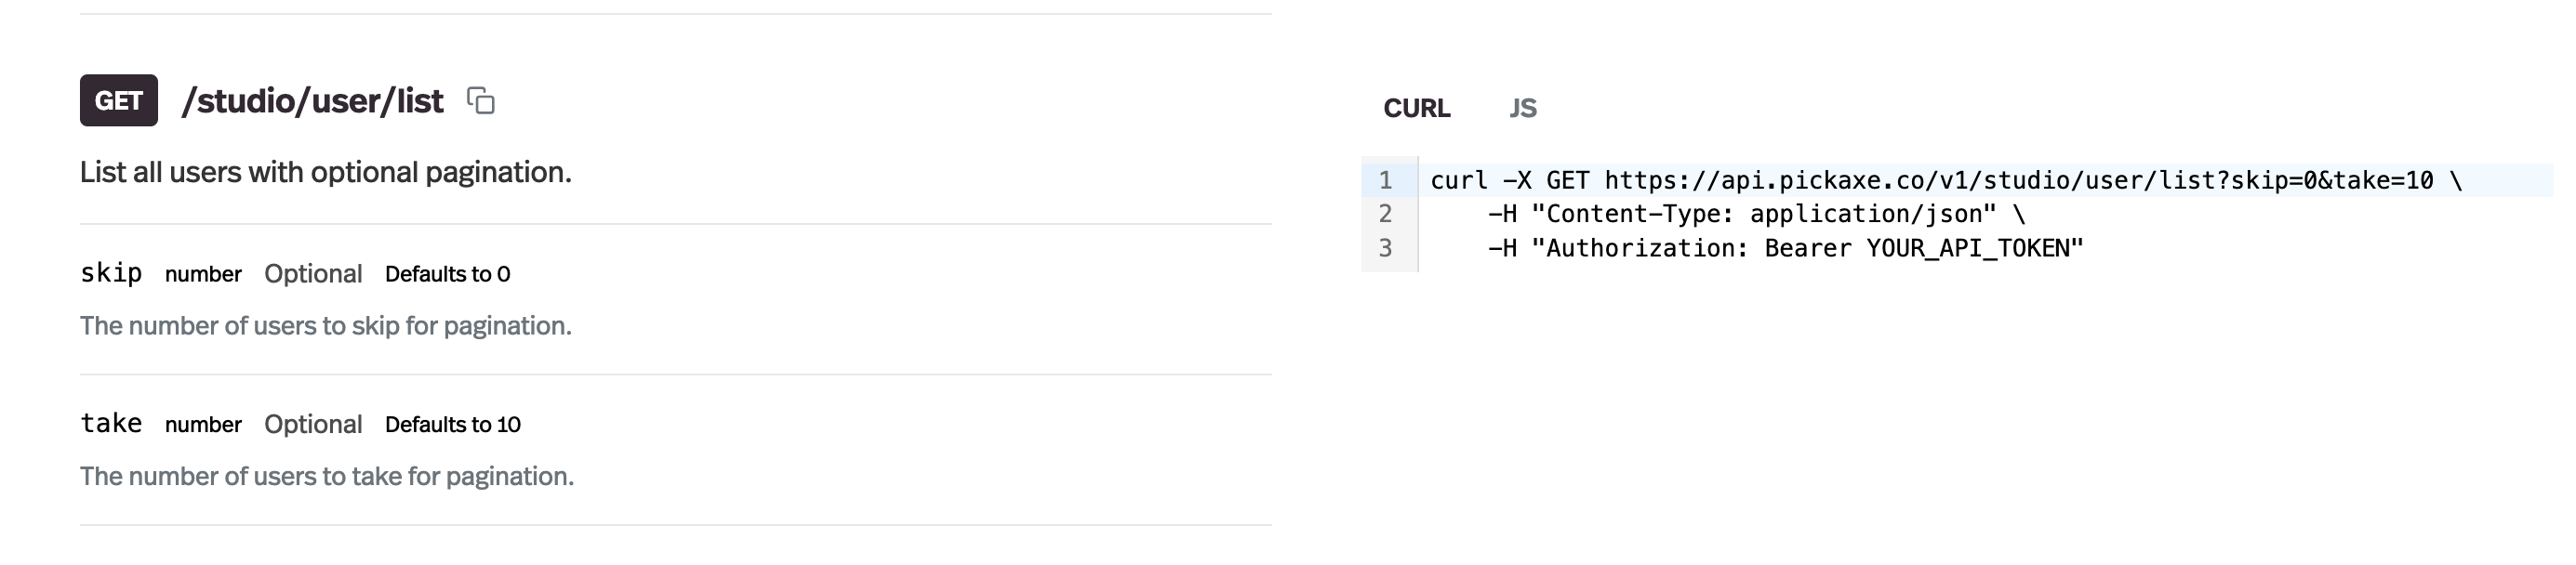Click the copy icon beside /studio/user/list
Image resolution: width=2576 pixels, height=565 pixels.
click(481, 101)
